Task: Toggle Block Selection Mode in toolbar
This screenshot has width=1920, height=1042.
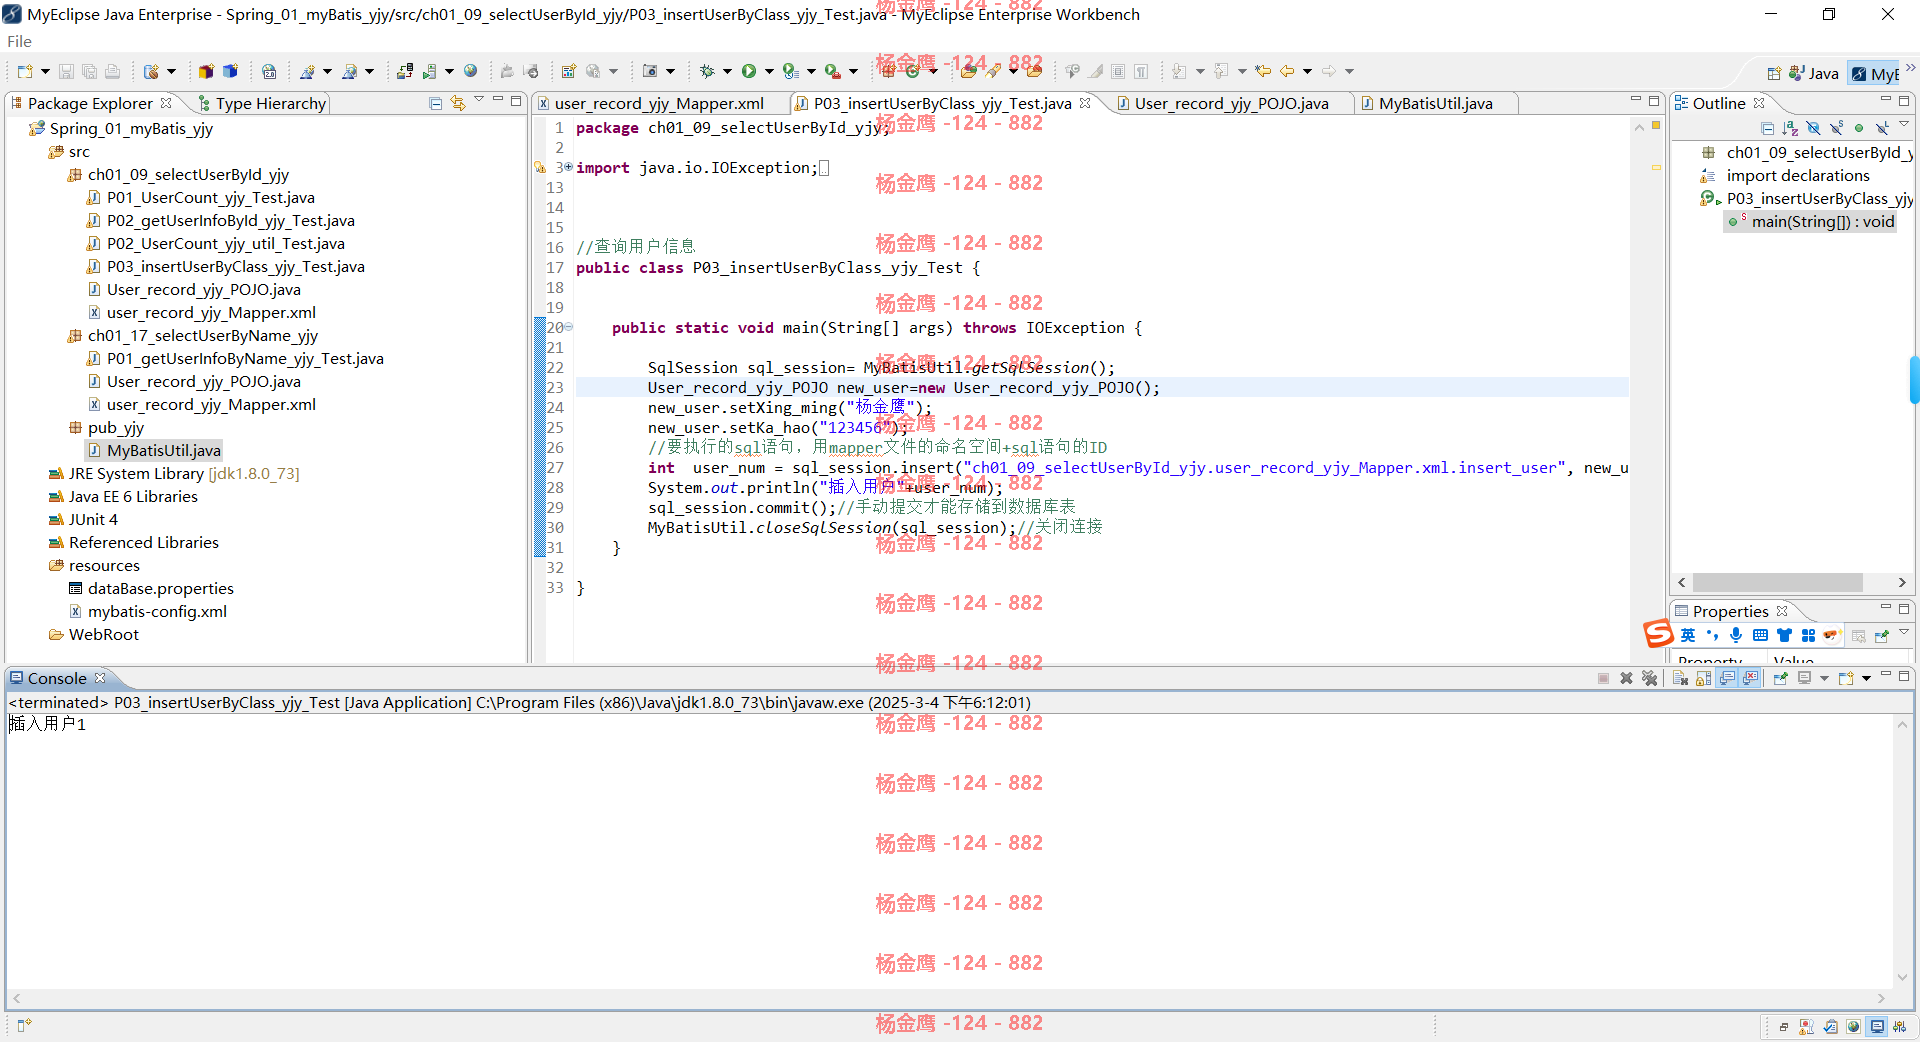Action: [1118, 71]
